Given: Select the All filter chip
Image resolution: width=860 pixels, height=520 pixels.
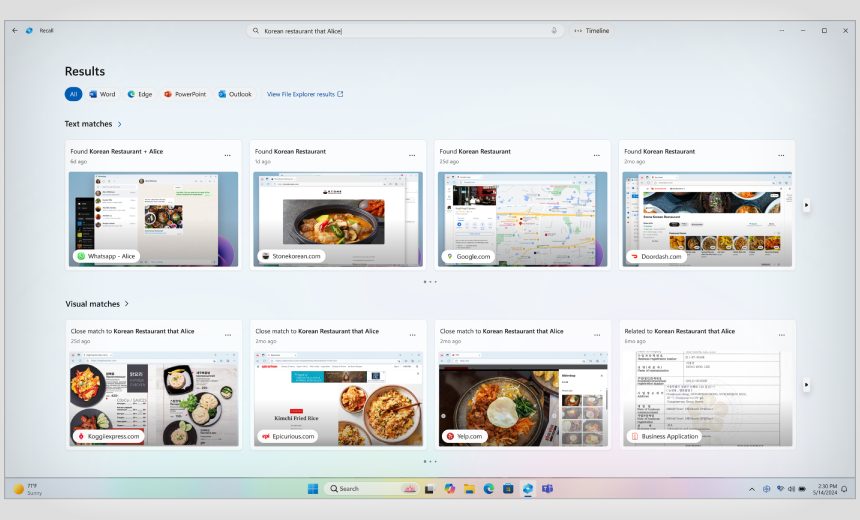Looking at the screenshot, I should (x=73, y=94).
